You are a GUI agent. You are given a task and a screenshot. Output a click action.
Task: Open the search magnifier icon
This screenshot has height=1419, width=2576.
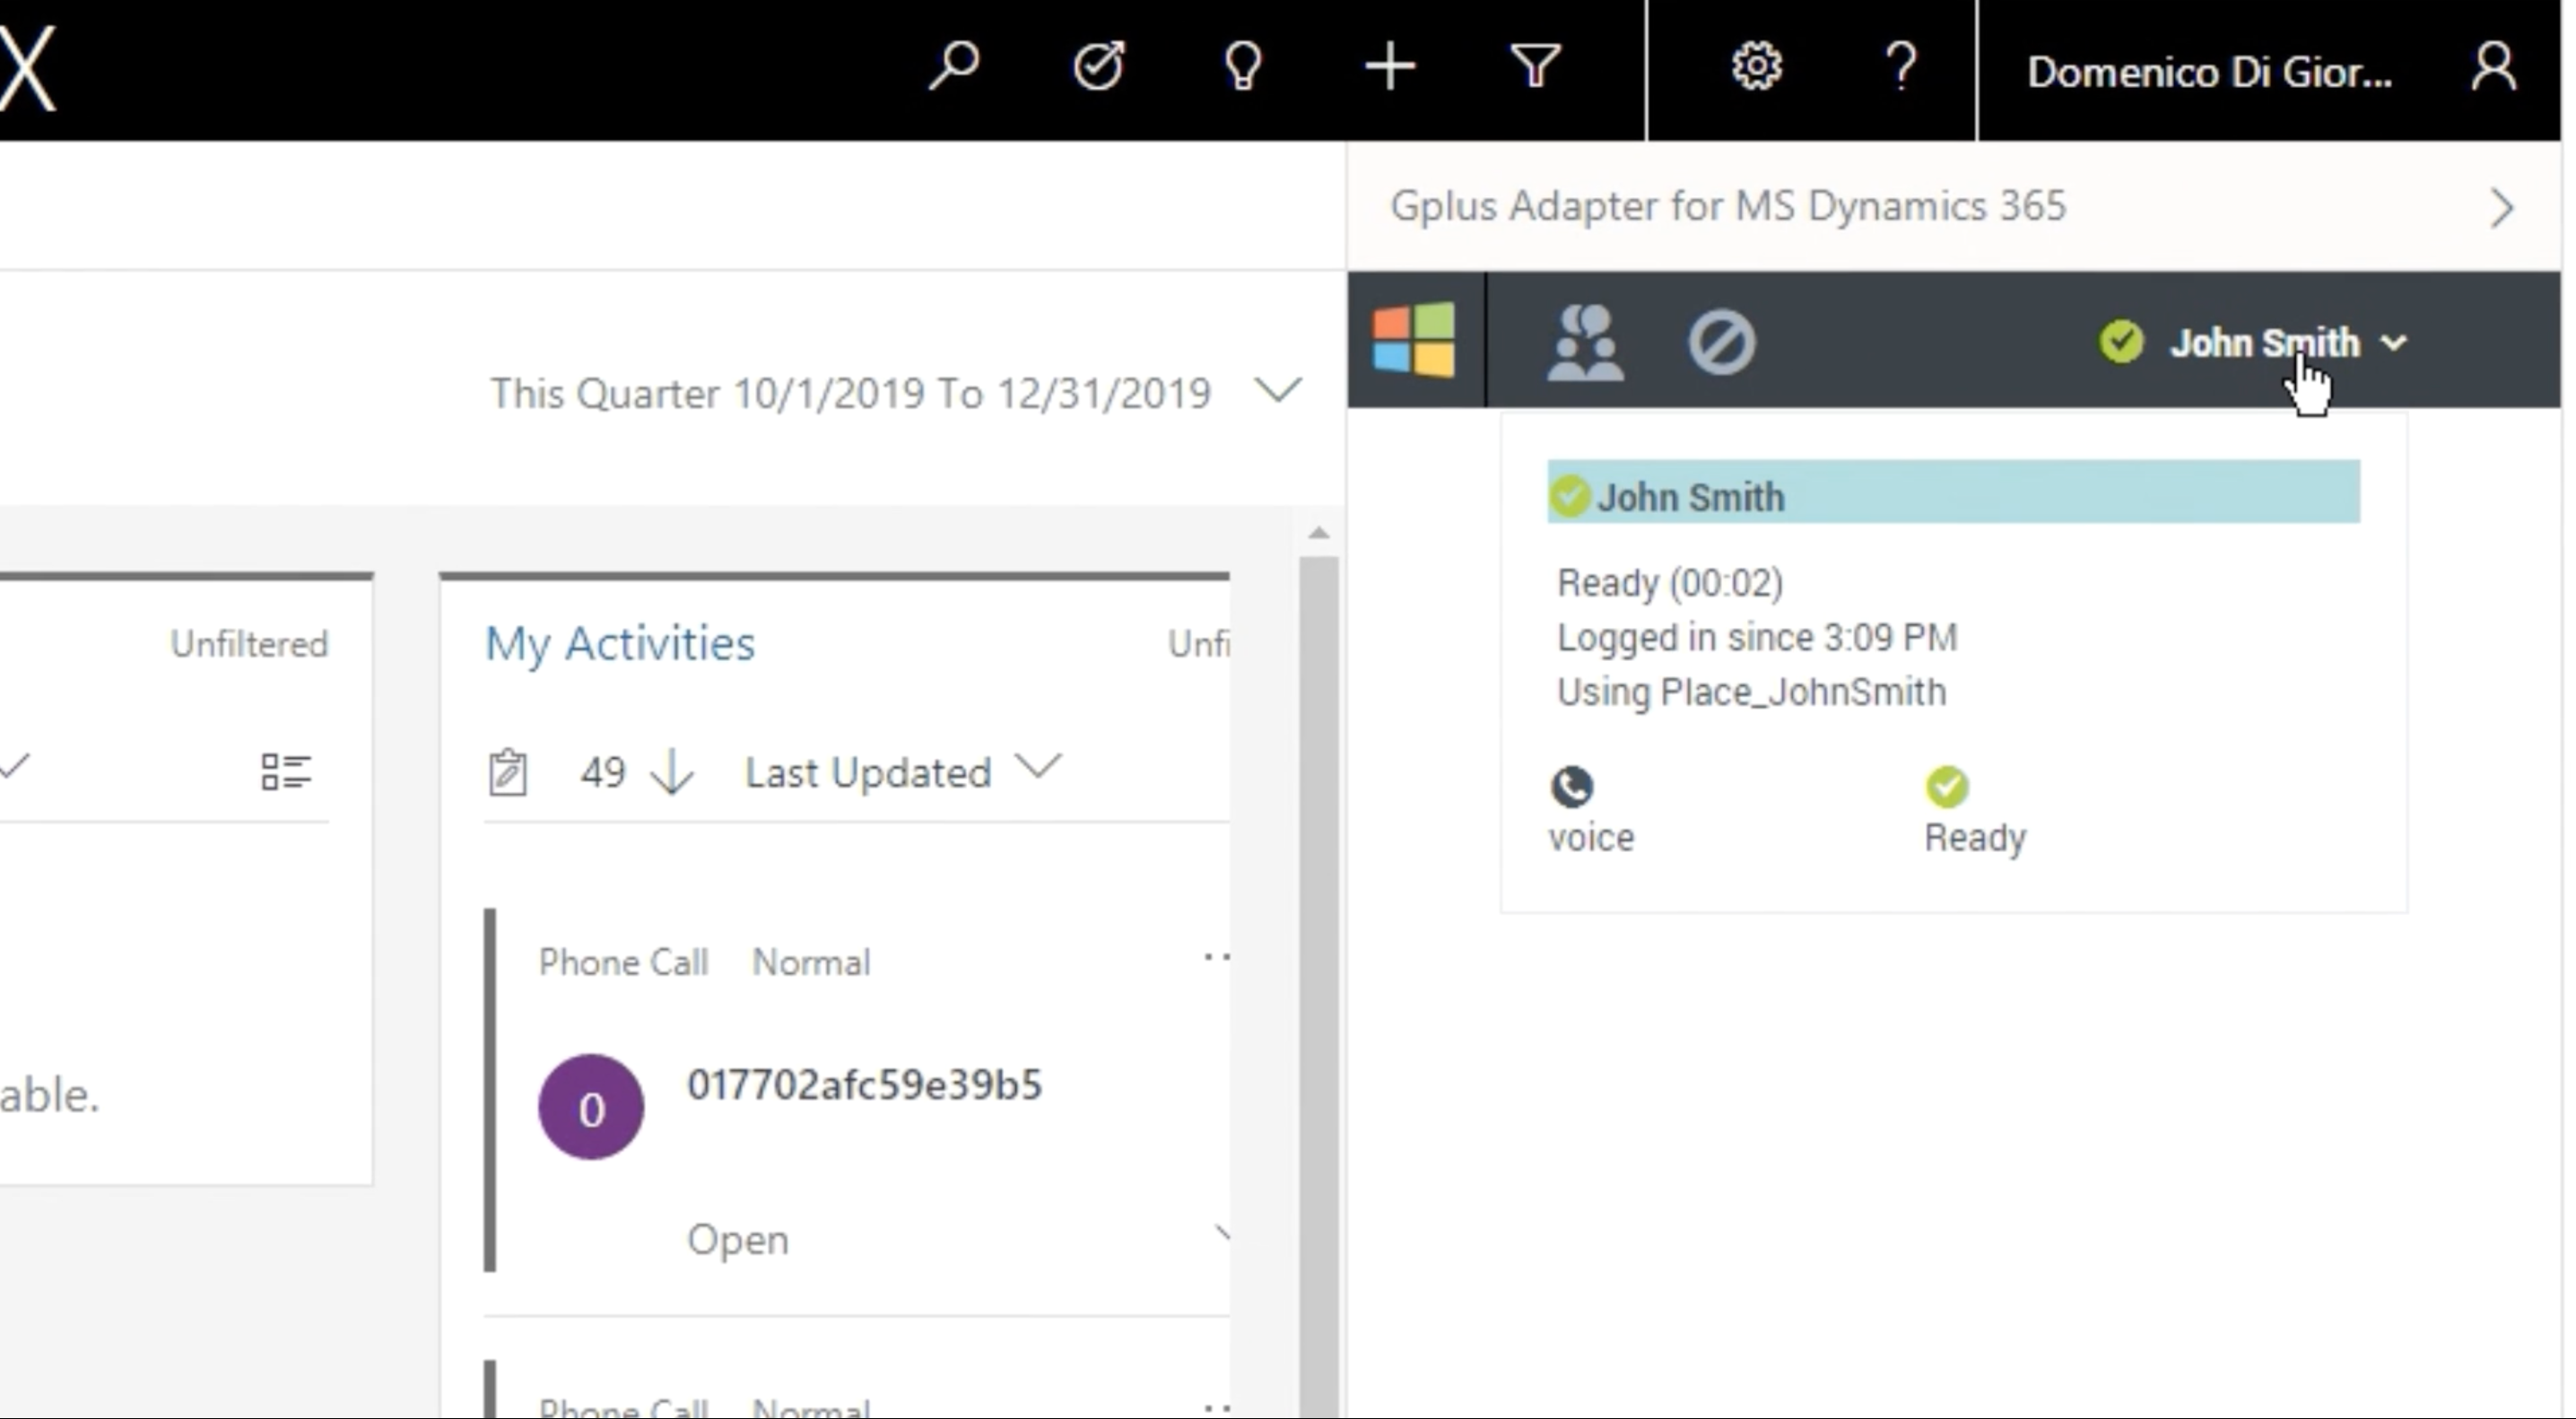(x=954, y=67)
